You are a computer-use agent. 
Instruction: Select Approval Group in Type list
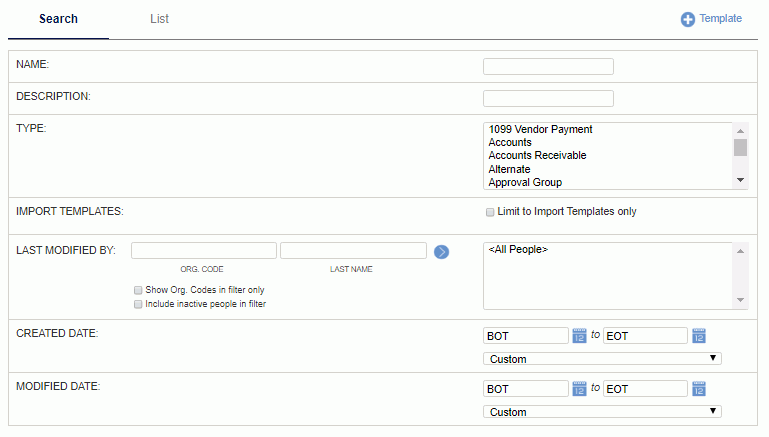tap(525, 182)
